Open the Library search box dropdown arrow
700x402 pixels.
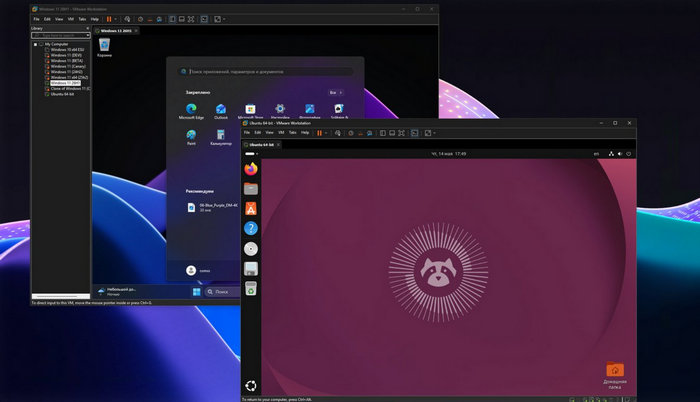point(88,35)
